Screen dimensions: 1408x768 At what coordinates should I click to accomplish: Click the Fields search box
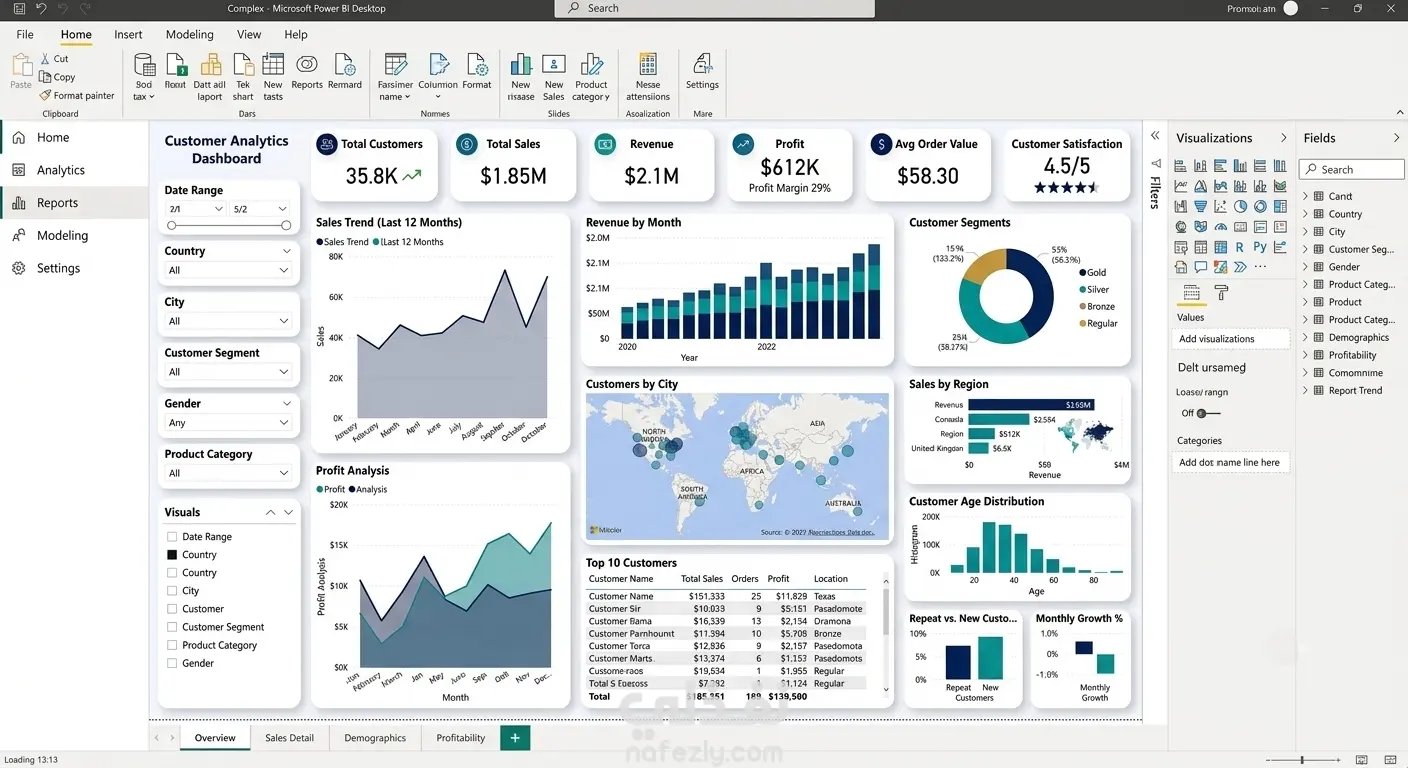(x=1351, y=170)
